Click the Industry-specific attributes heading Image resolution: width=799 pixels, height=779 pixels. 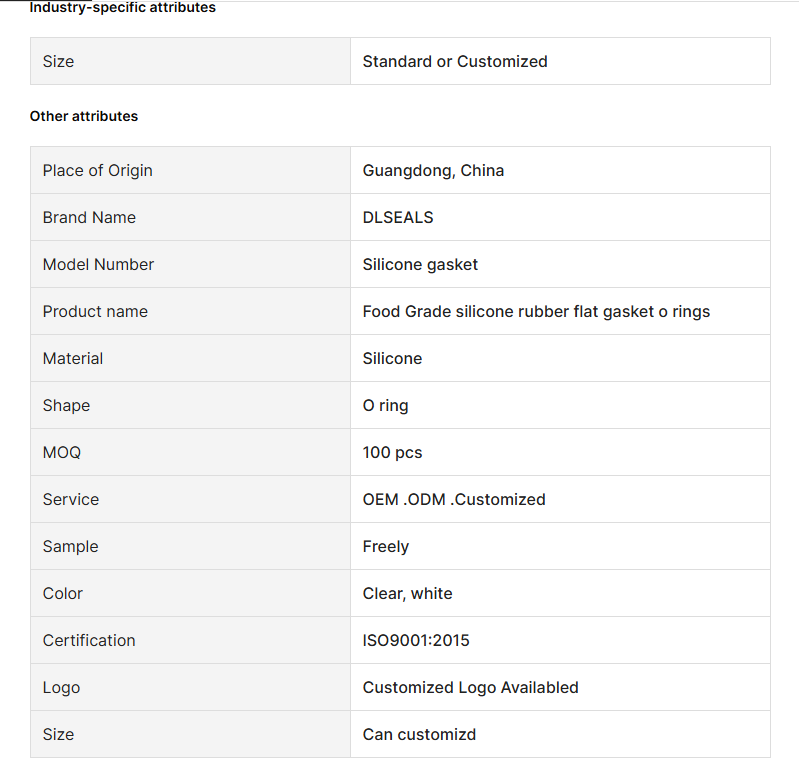[122, 7]
